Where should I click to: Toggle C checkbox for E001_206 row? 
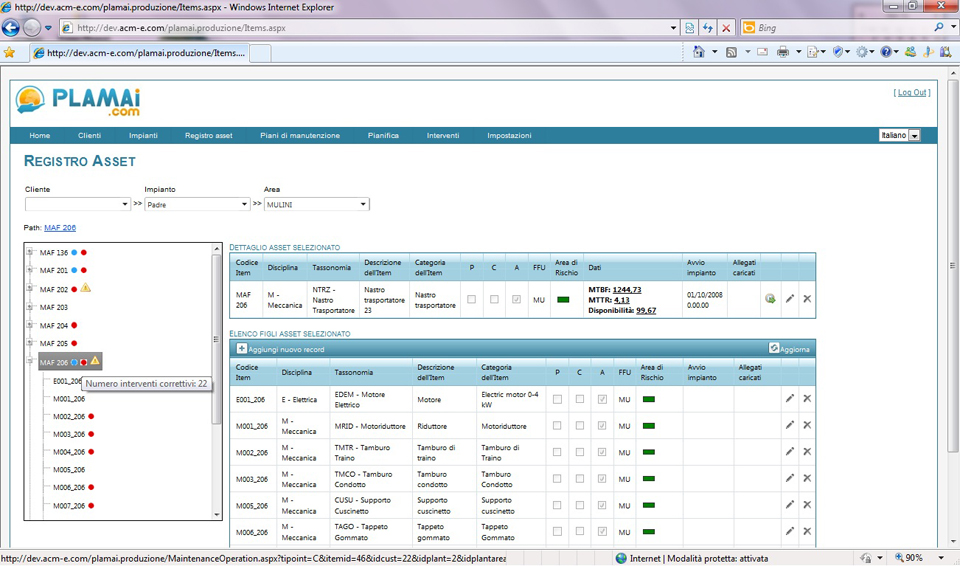[x=580, y=399]
